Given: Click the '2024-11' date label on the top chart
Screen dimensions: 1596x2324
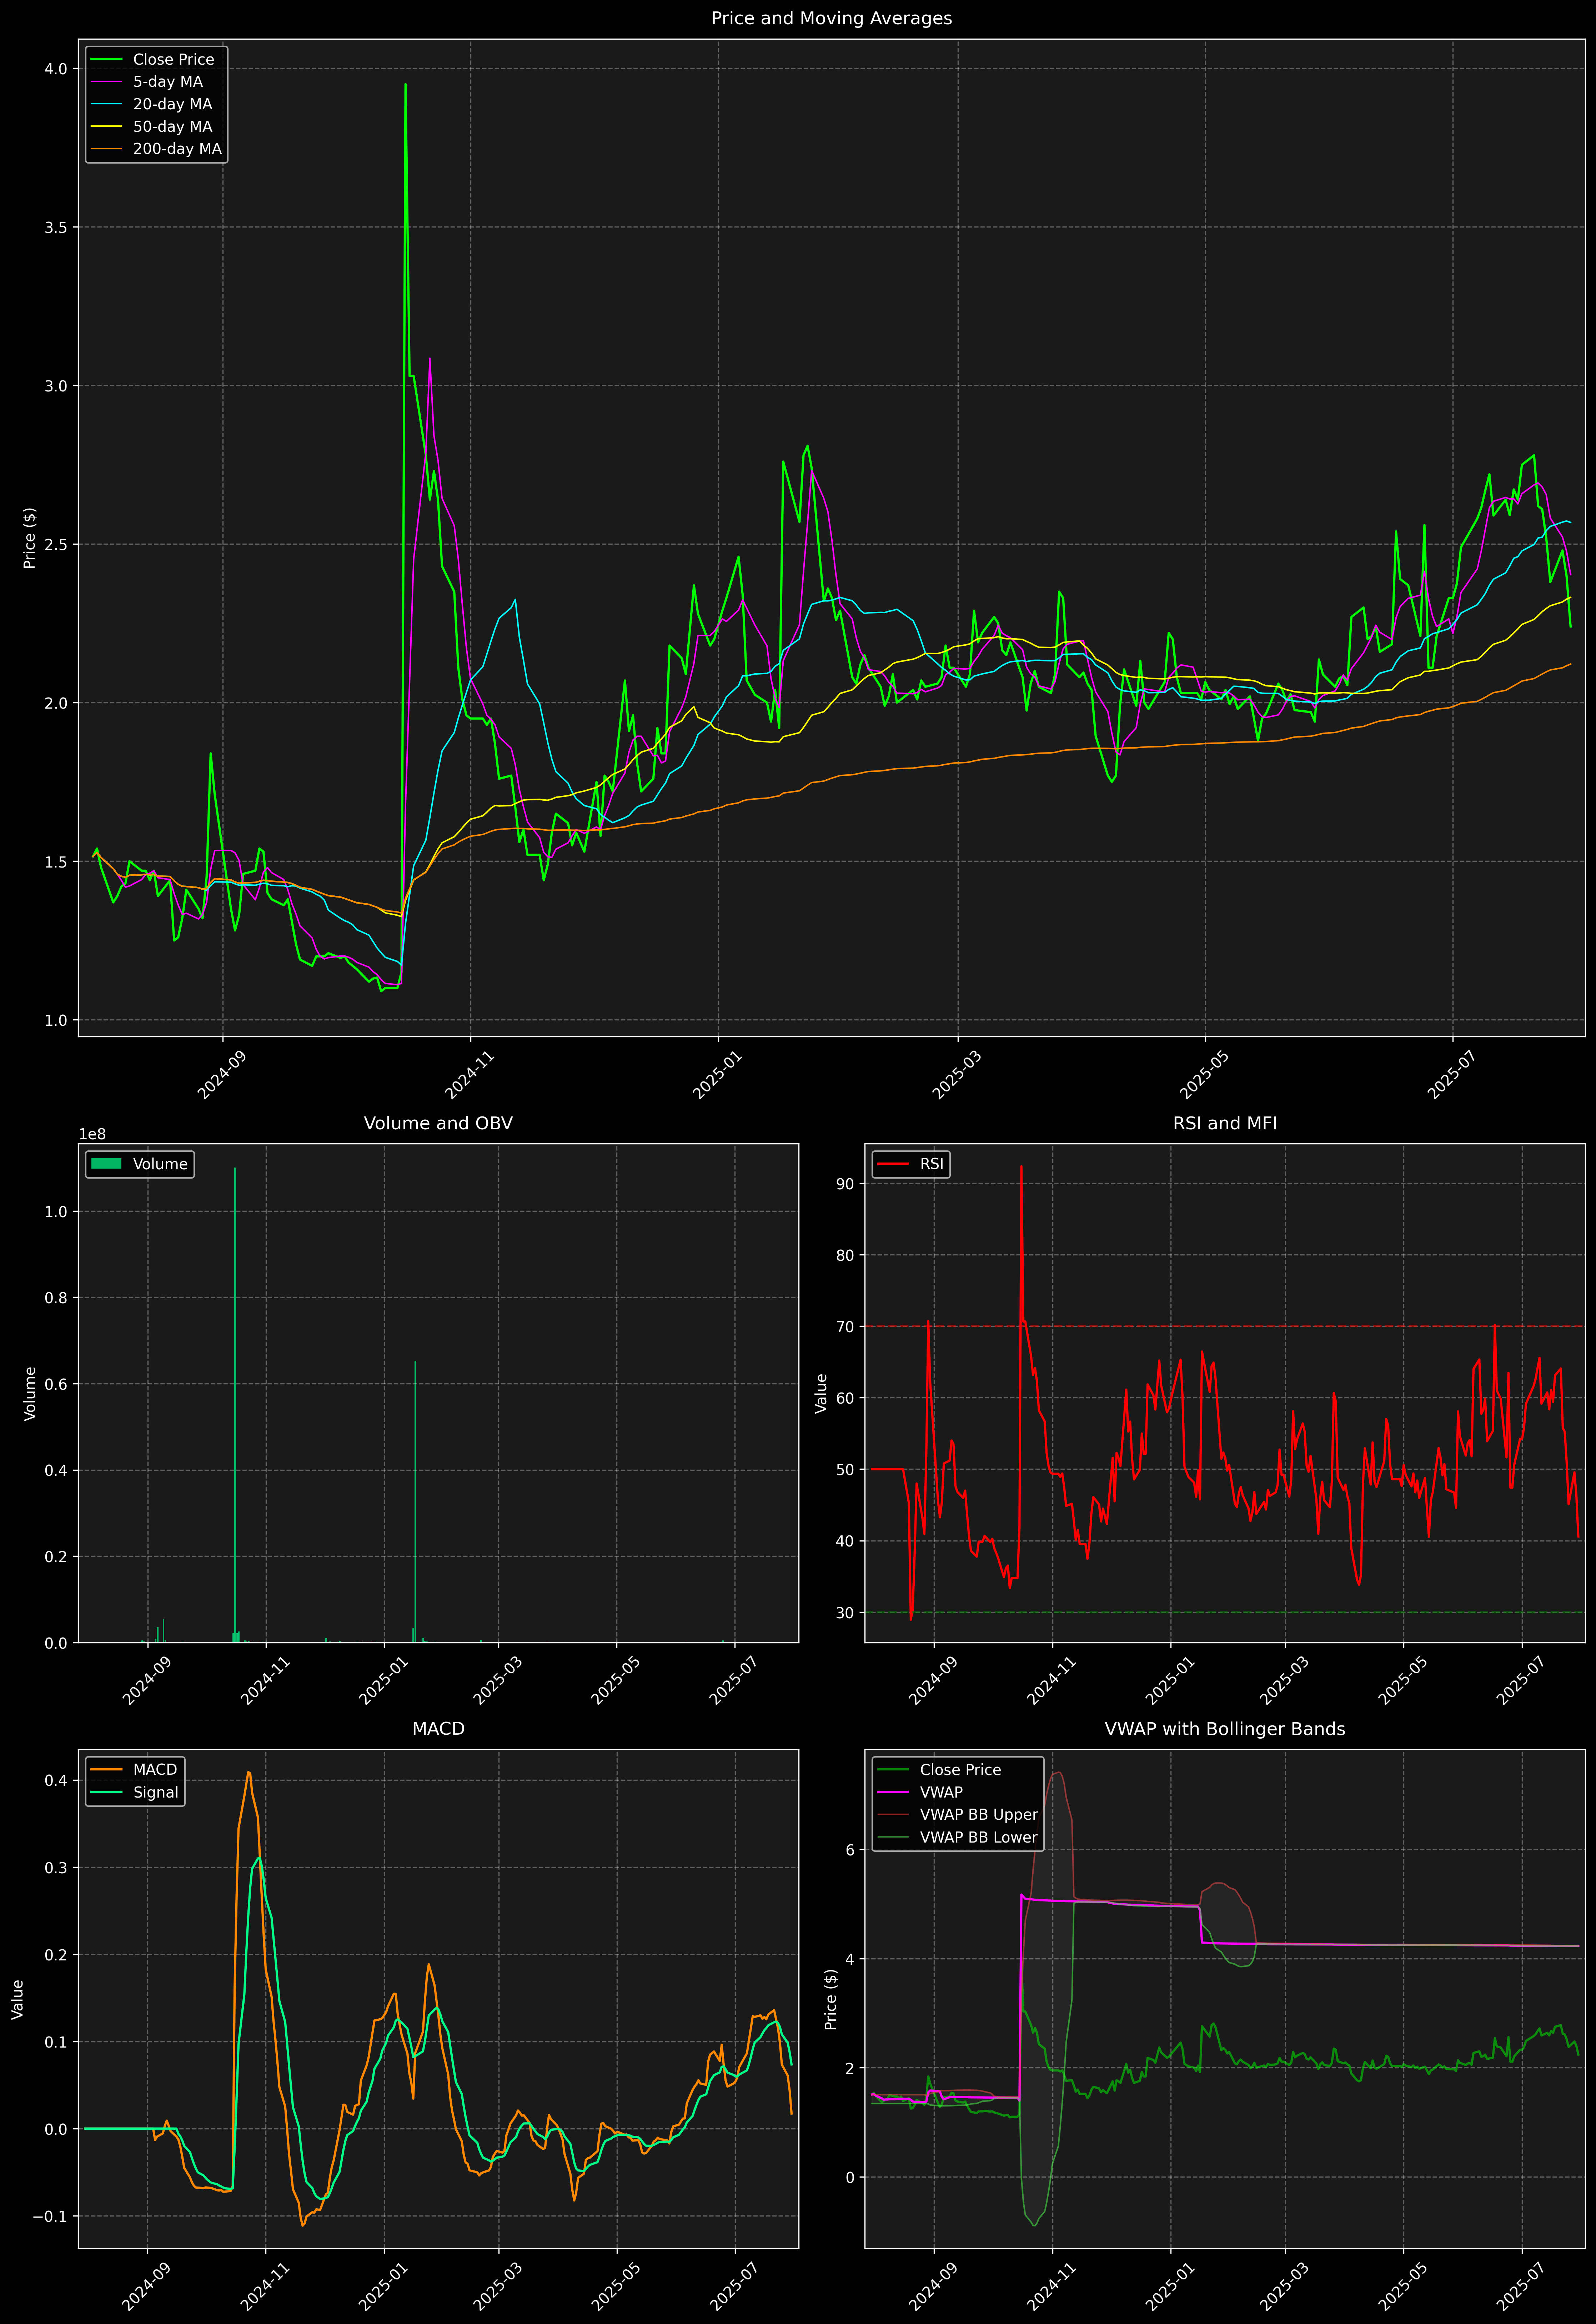Looking at the screenshot, I should click(470, 1074).
